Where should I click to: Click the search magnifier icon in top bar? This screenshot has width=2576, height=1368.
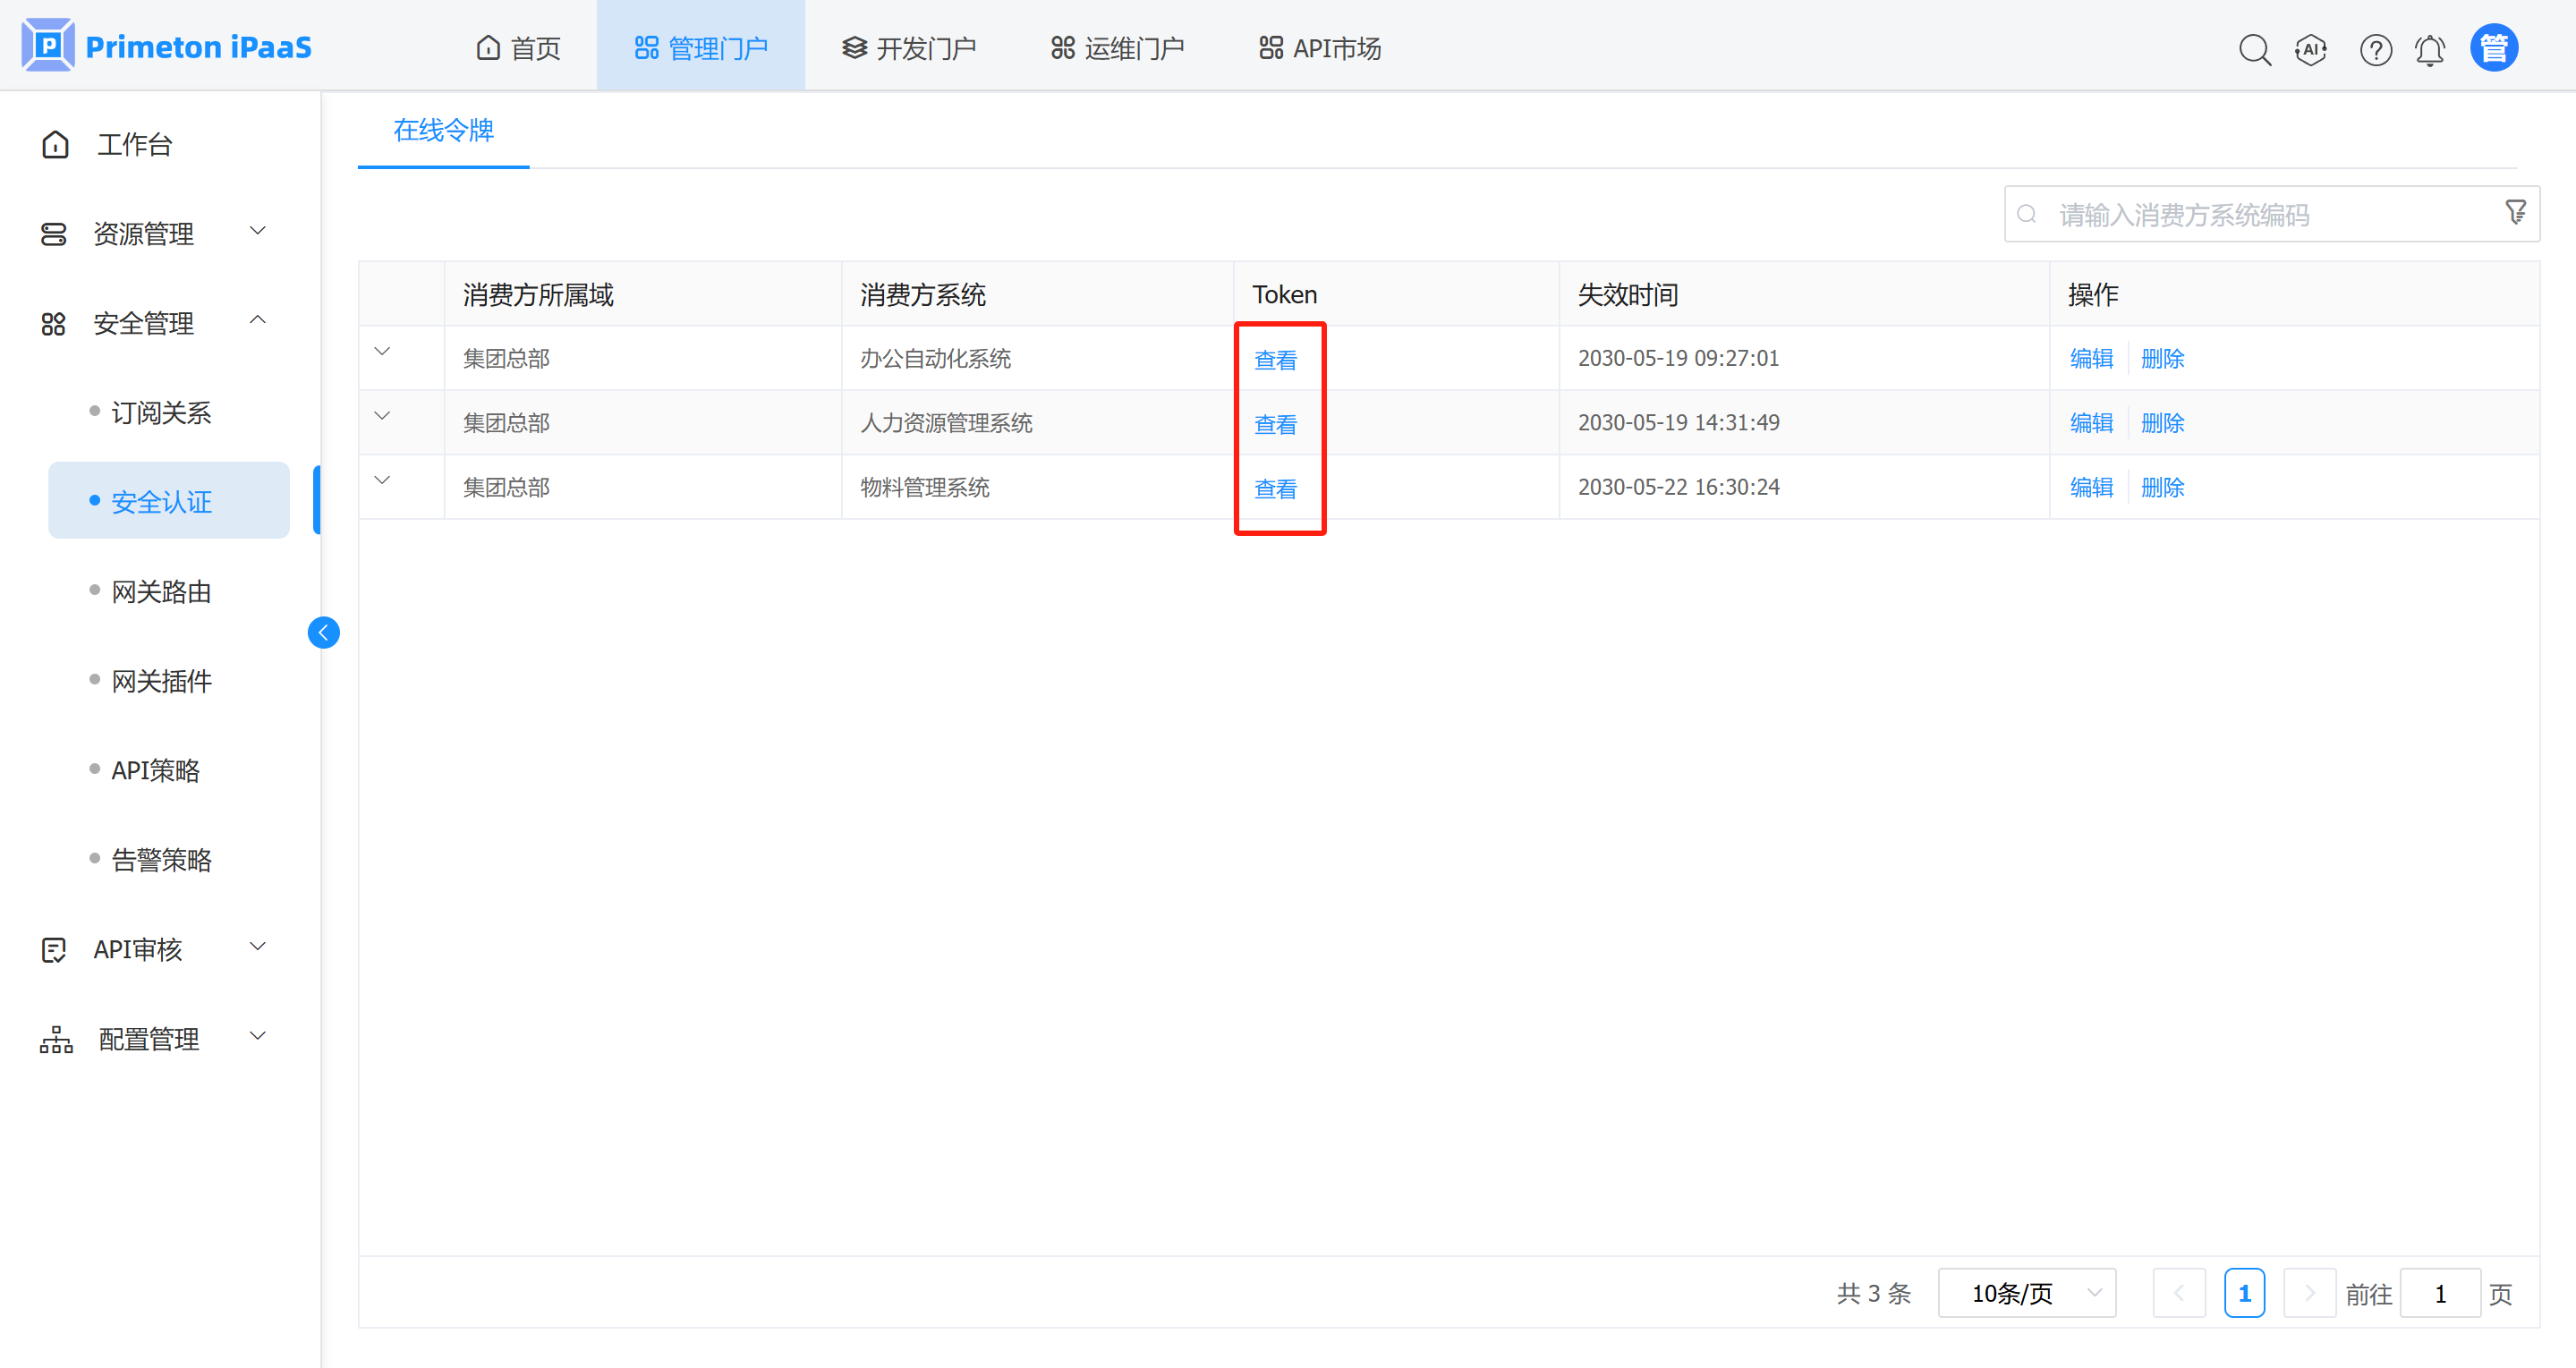[2254, 49]
